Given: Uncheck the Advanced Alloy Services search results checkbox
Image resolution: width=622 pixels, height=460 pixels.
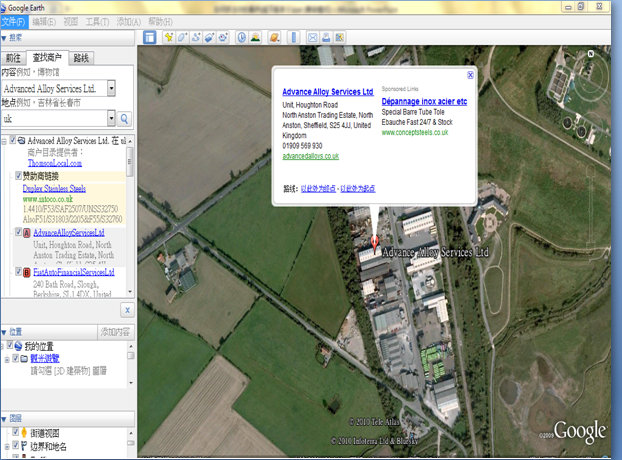Looking at the screenshot, I should pos(13,140).
